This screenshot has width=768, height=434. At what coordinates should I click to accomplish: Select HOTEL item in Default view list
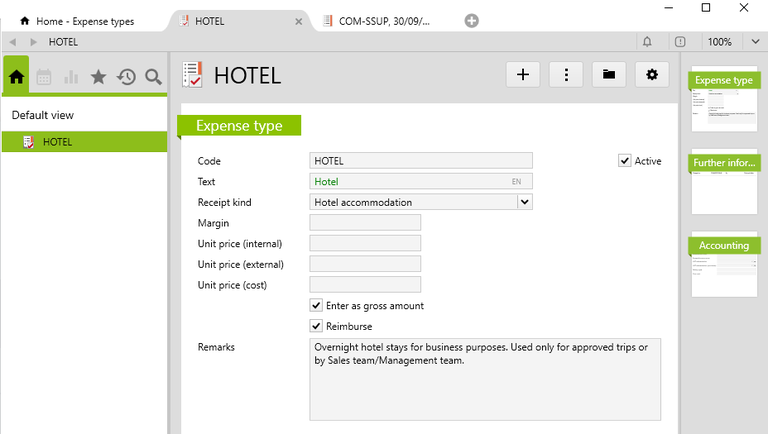pyautogui.click(x=57, y=142)
